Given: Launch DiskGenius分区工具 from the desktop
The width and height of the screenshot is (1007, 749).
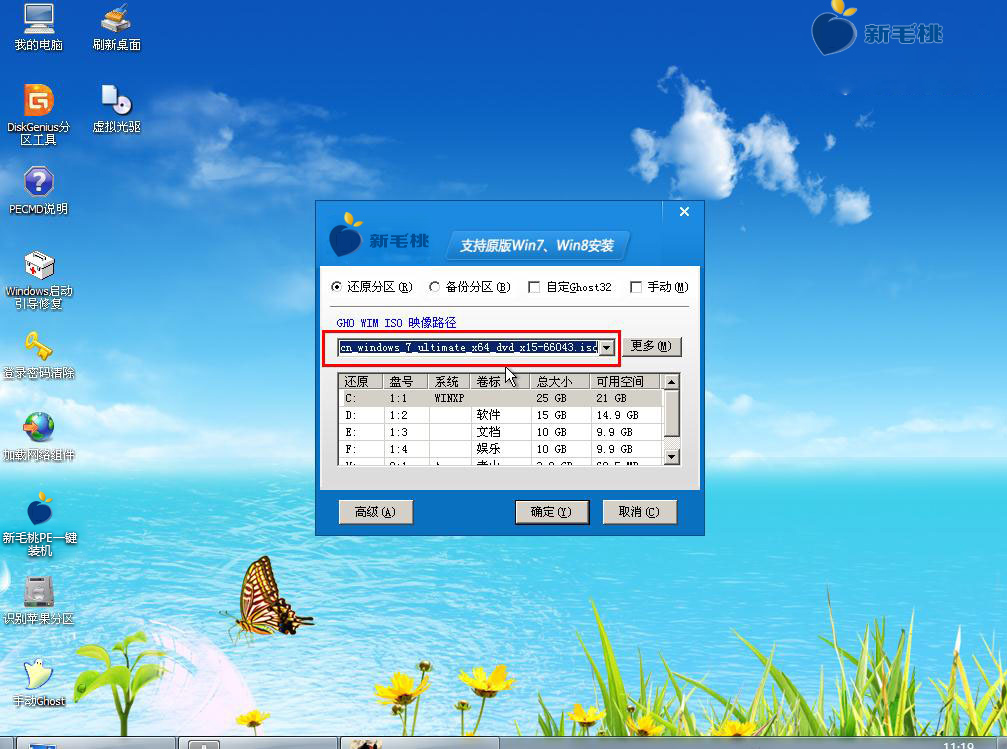Looking at the screenshot, I should click(39, 114).
